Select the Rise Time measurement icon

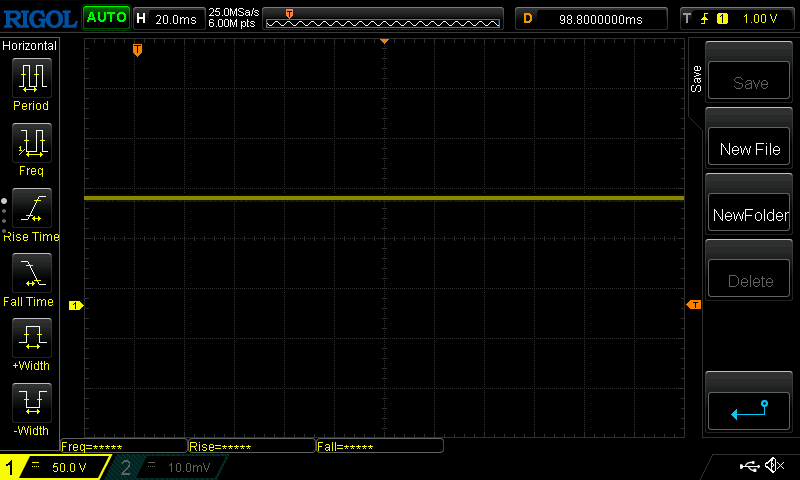click(x=32, y=208)
